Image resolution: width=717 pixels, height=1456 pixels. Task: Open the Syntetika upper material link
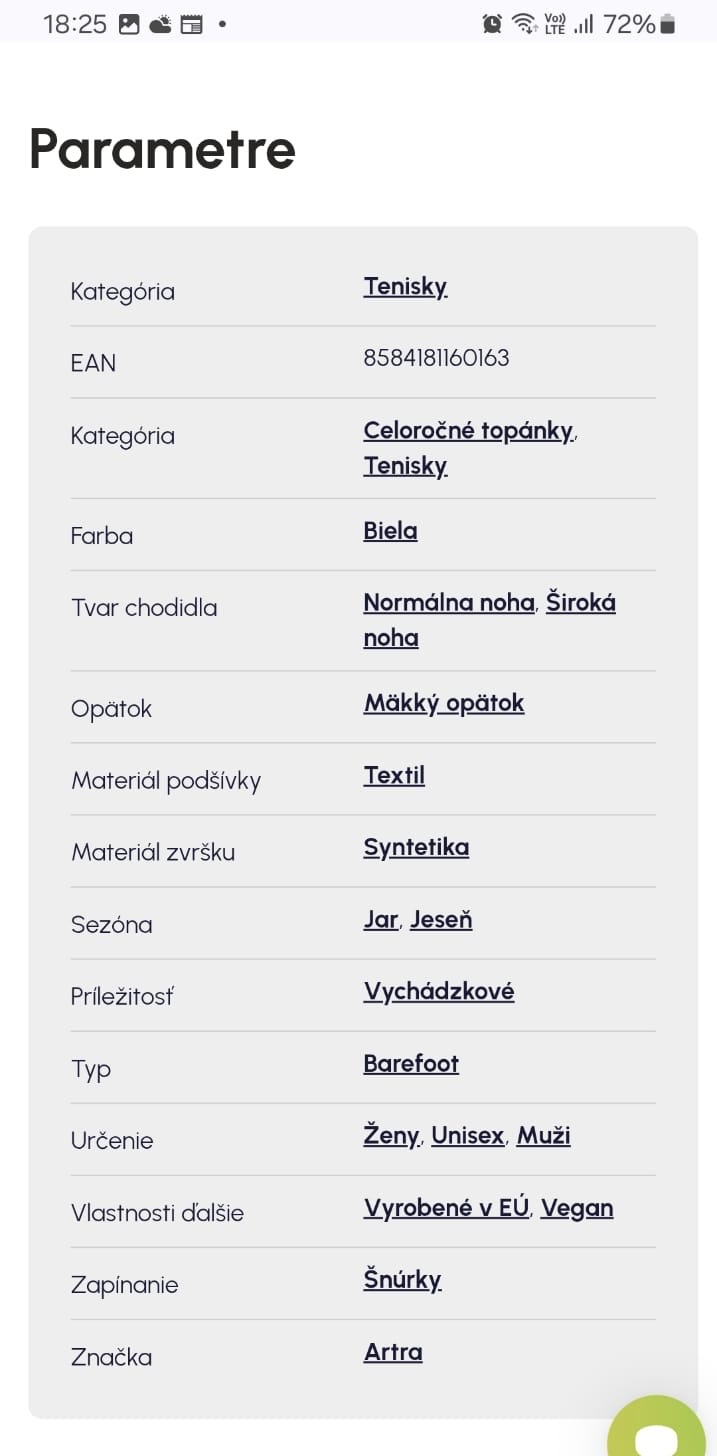[x=416, y=847]
